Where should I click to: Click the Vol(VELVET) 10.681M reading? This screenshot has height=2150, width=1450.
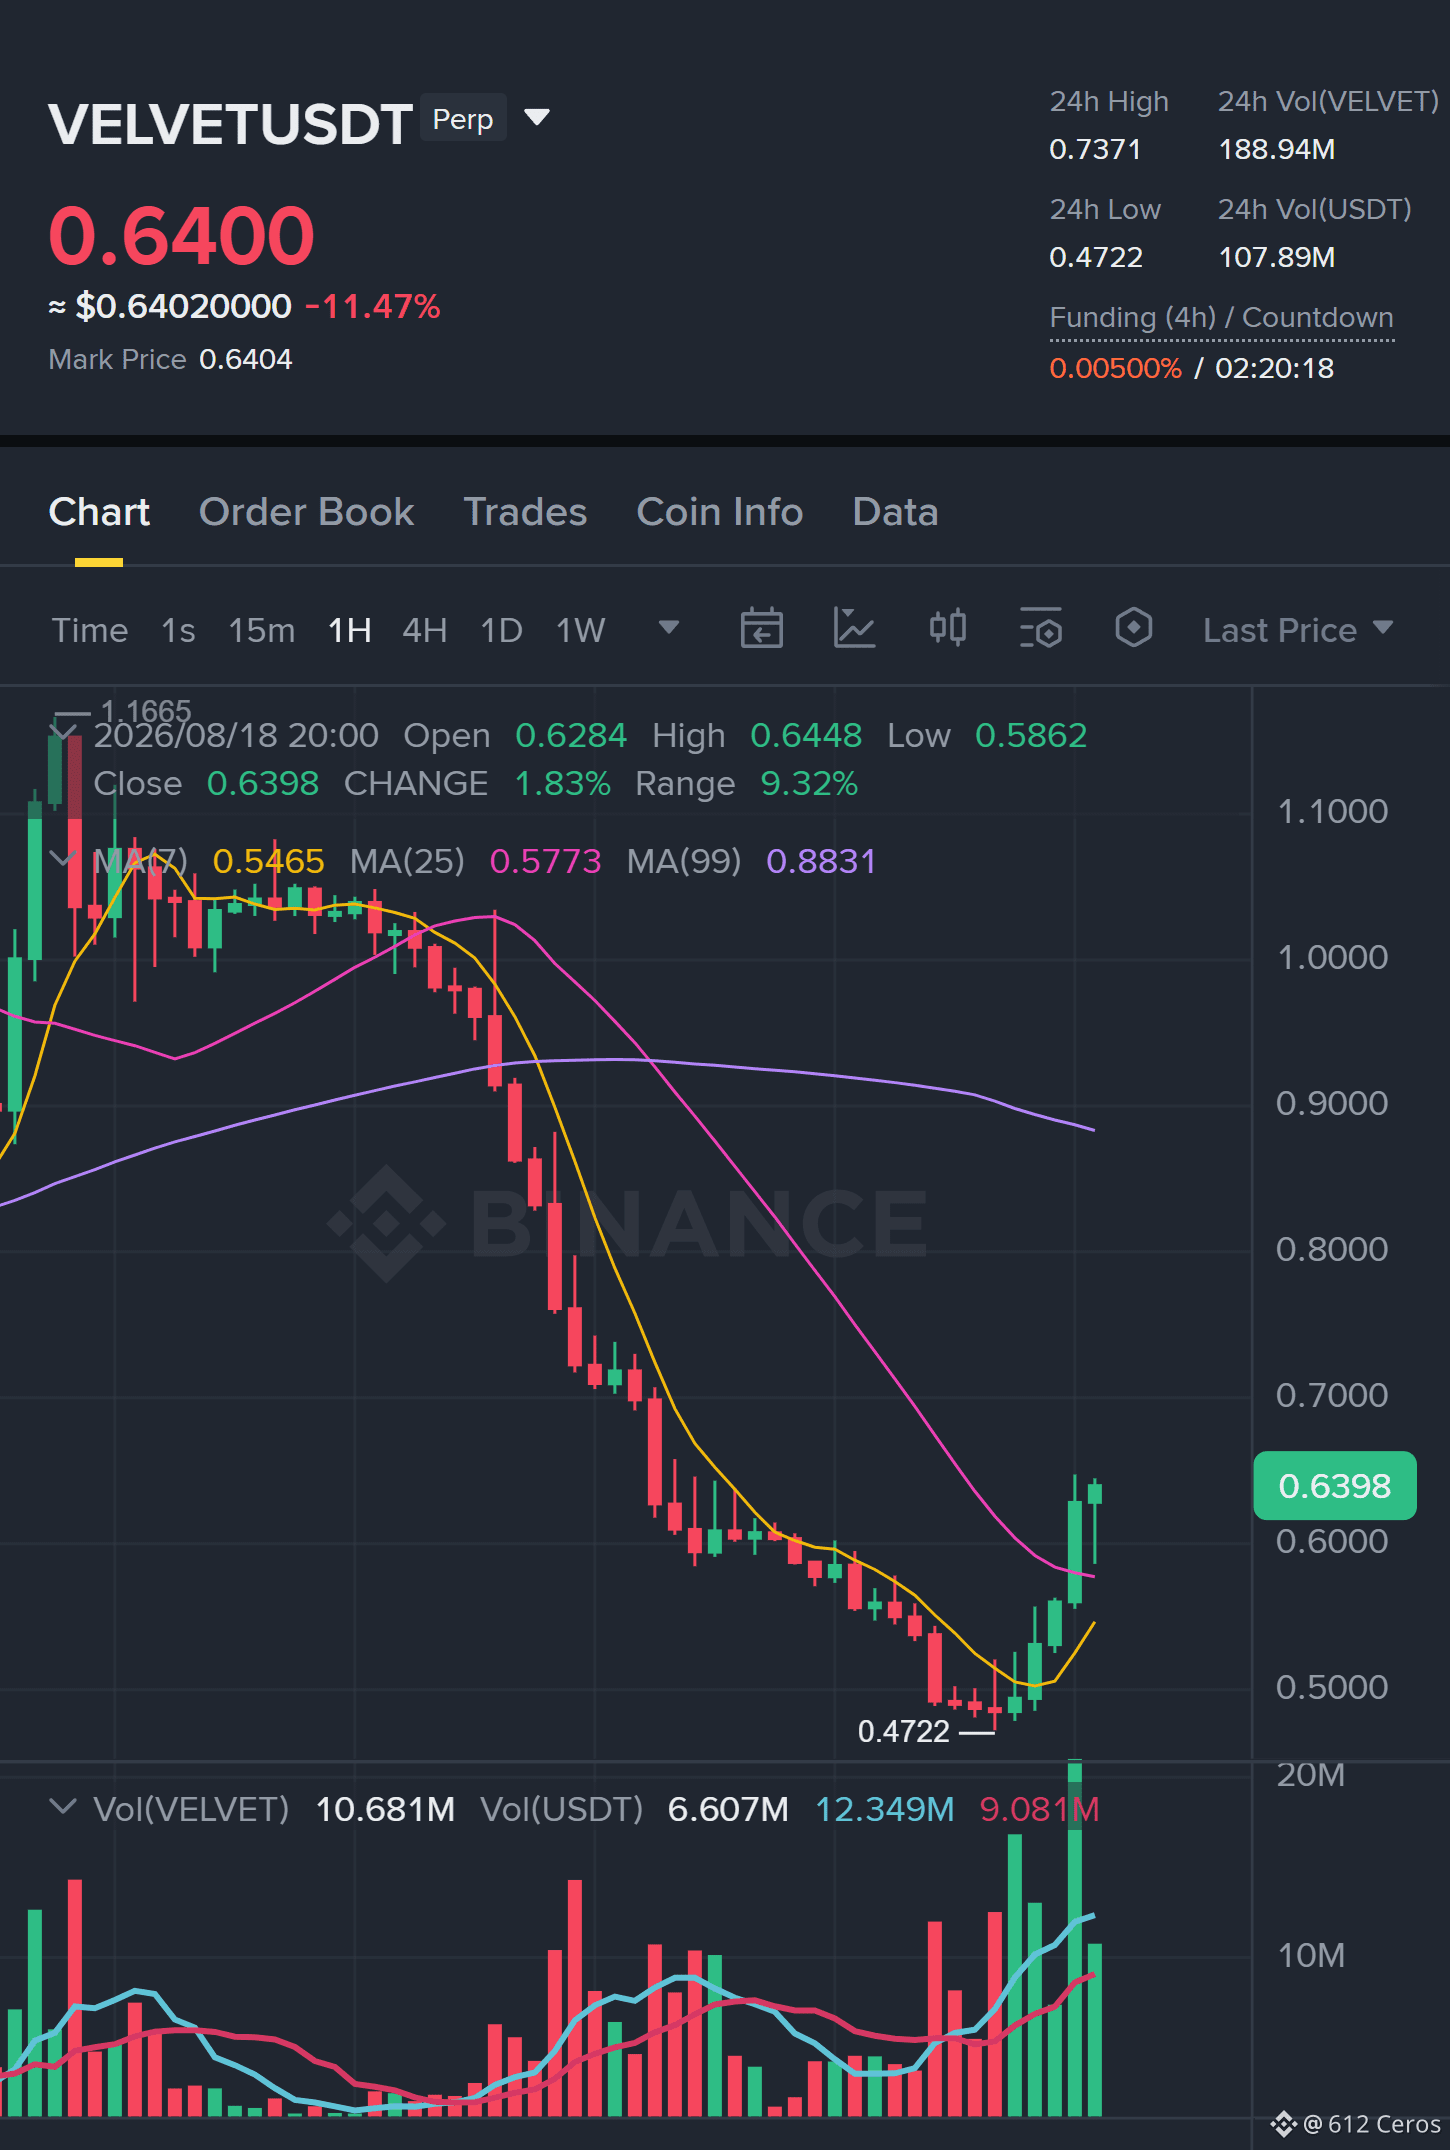[x=385, y=1809]
